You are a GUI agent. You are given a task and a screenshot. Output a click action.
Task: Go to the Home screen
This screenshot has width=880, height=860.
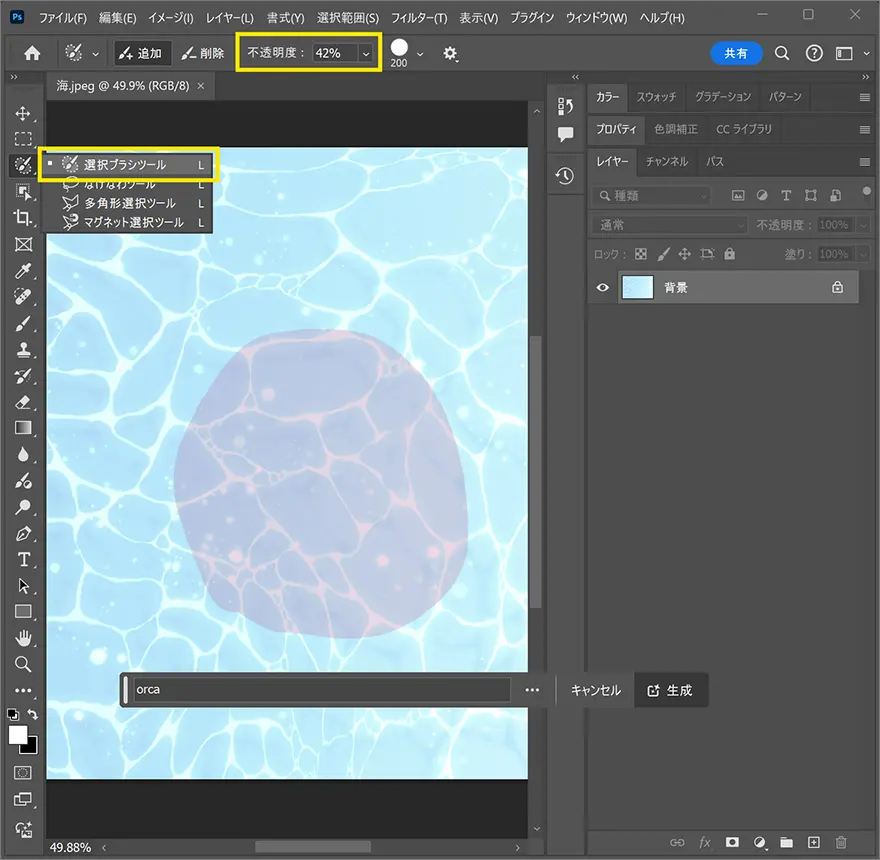point(32,53)
